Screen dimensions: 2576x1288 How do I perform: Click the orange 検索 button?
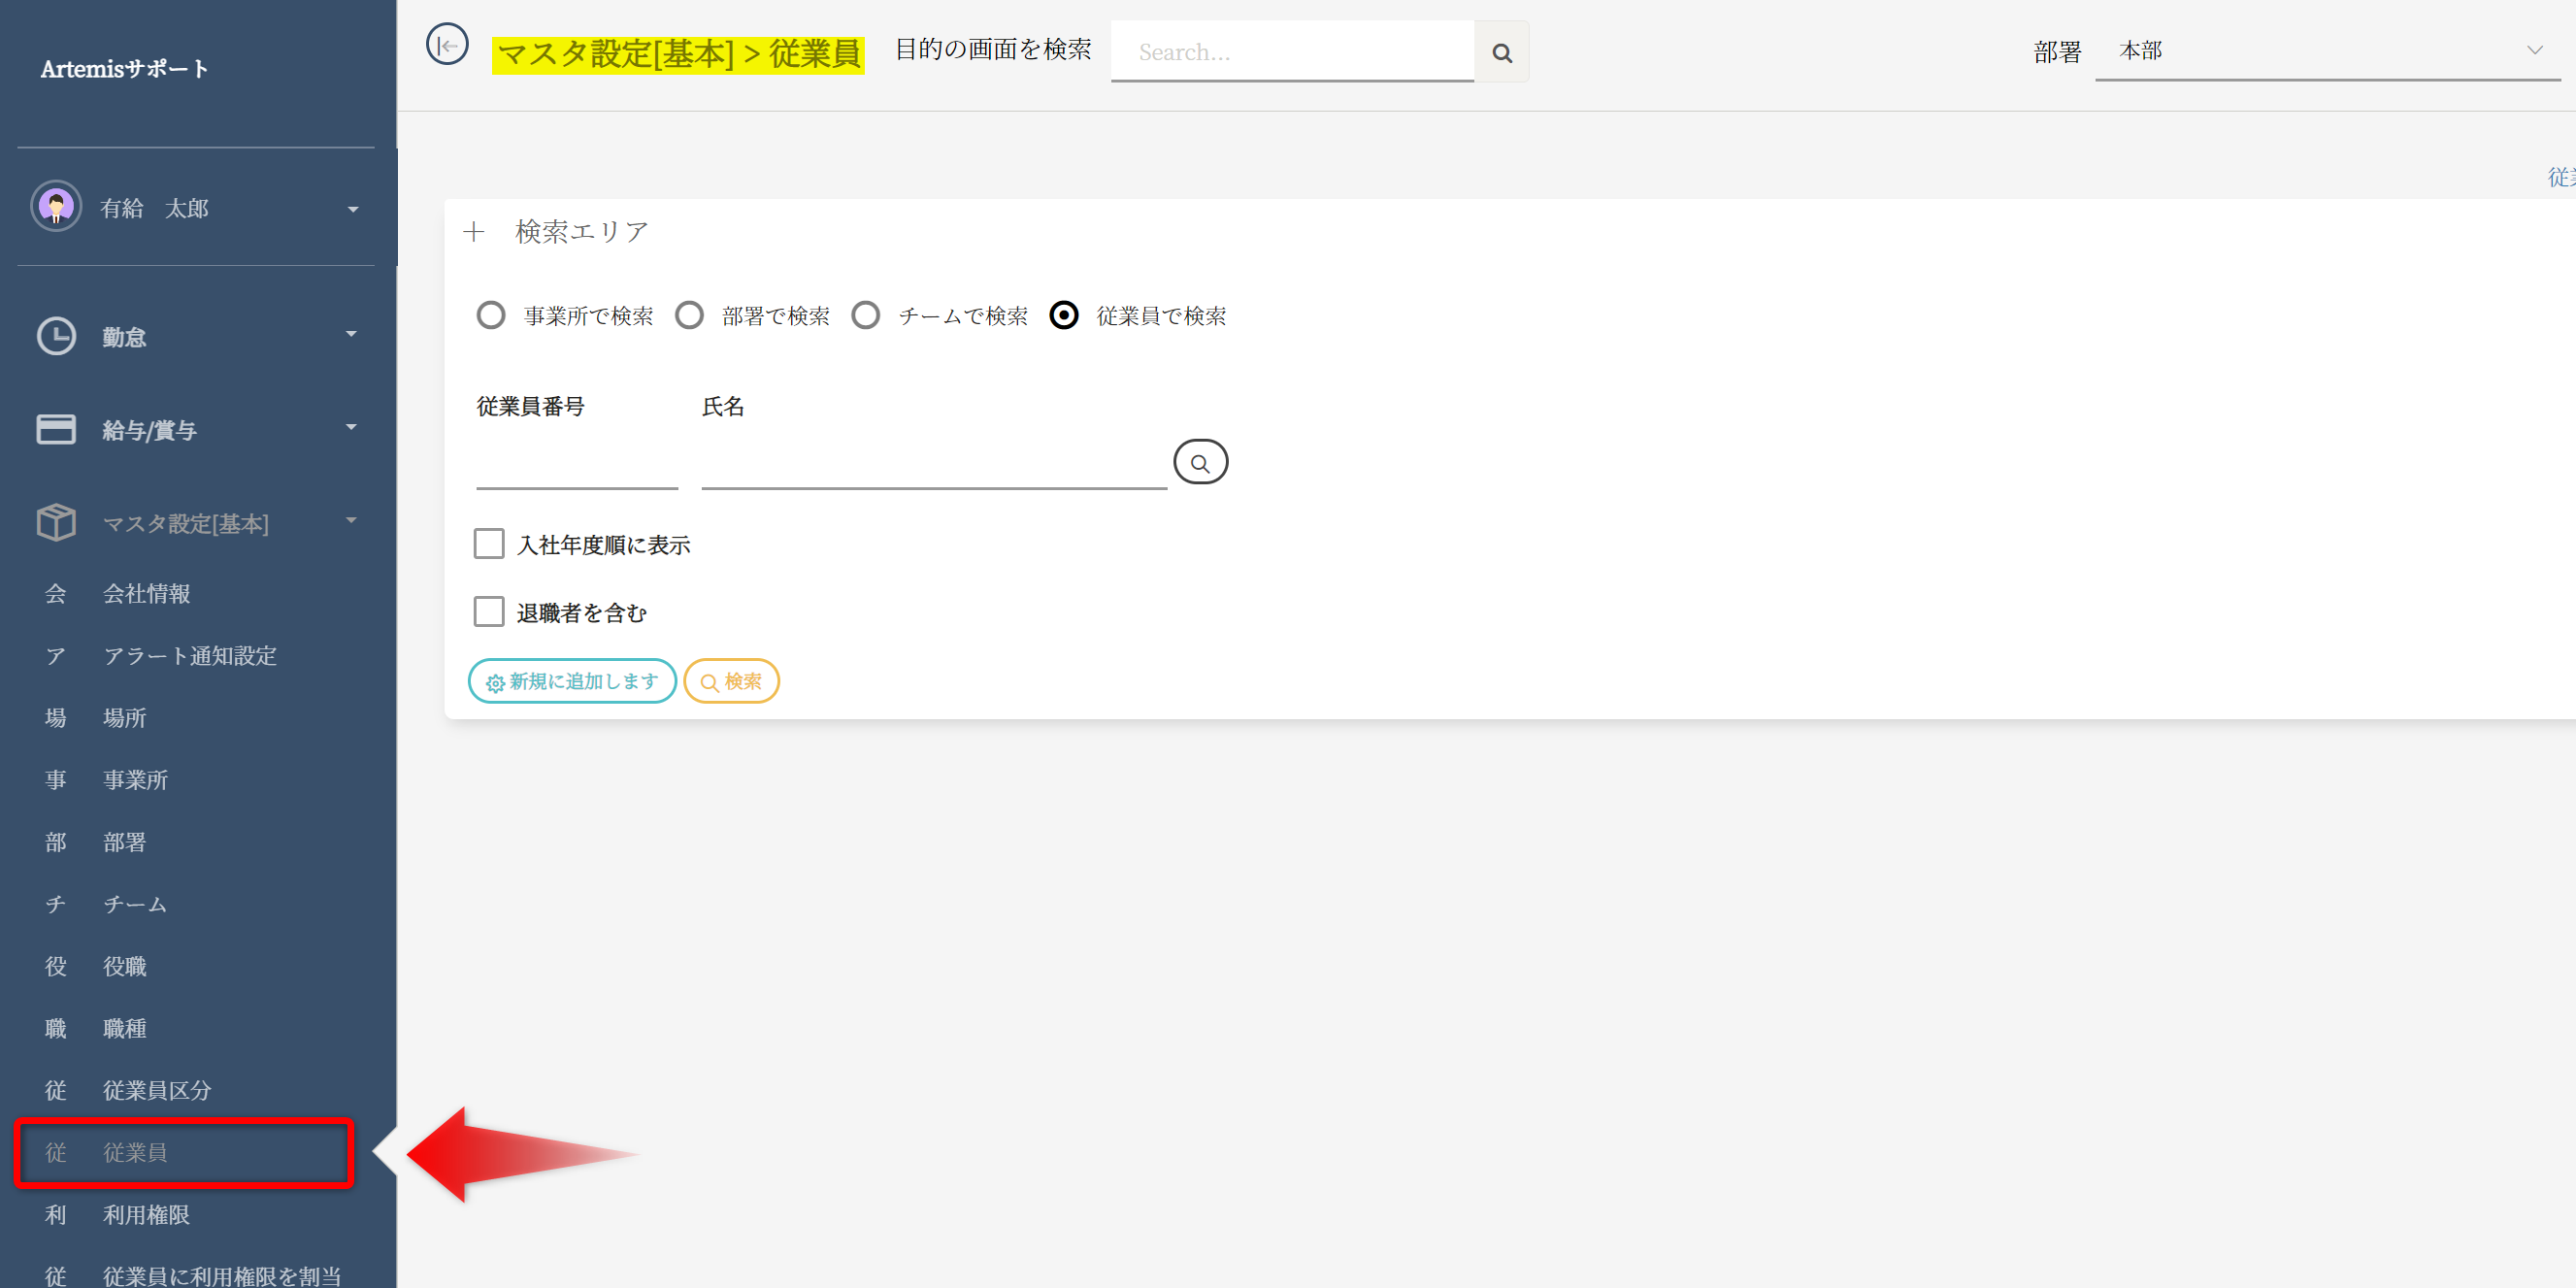click(731, 681)
